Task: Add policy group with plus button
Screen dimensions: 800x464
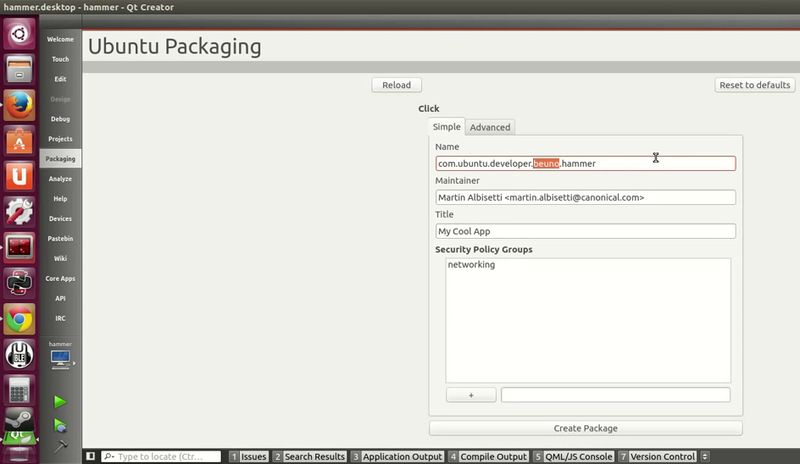Action: click(x=471, y=395)
